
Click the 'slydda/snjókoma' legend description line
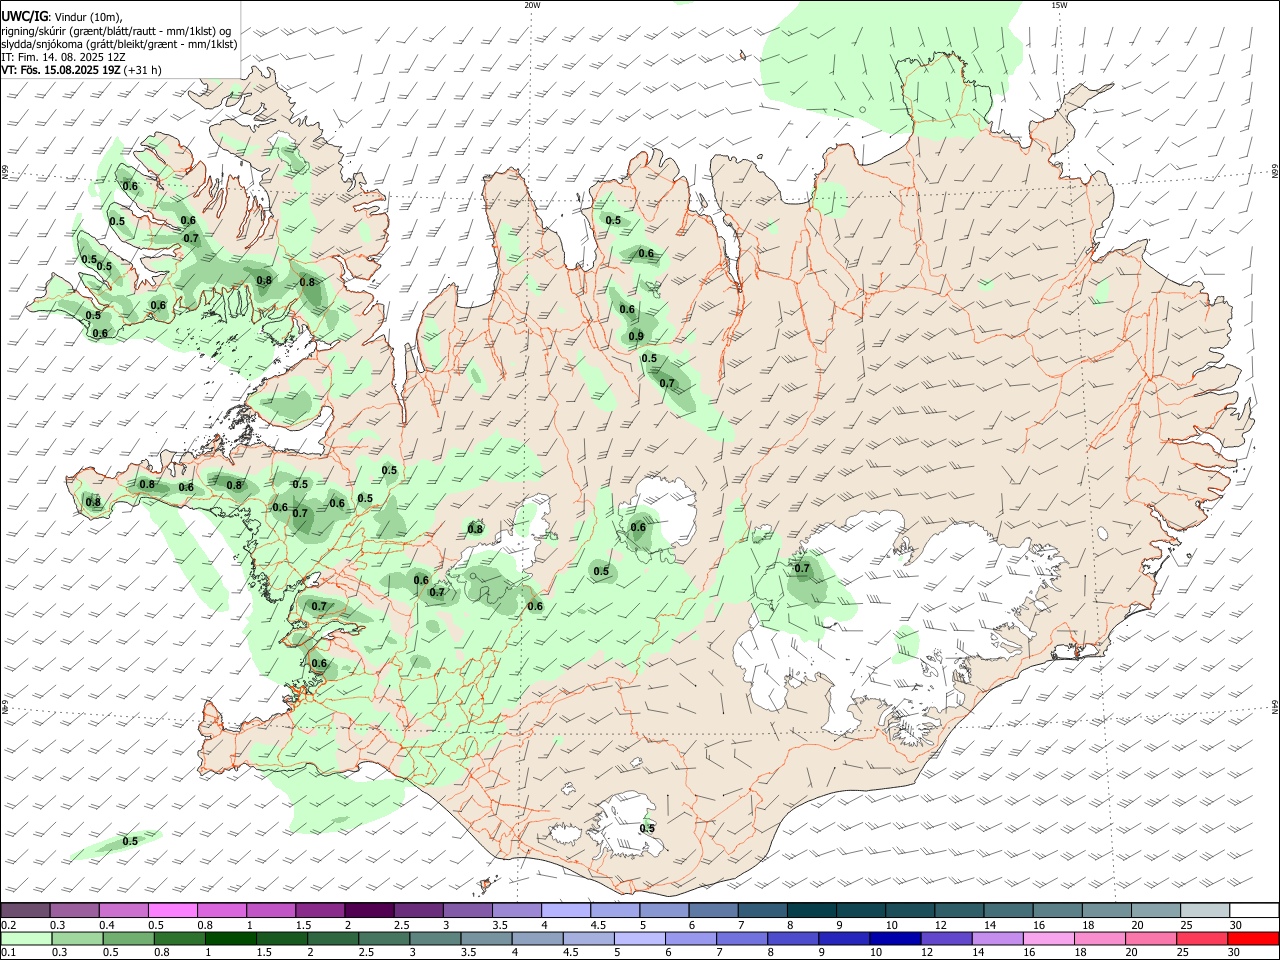[119, 44]
